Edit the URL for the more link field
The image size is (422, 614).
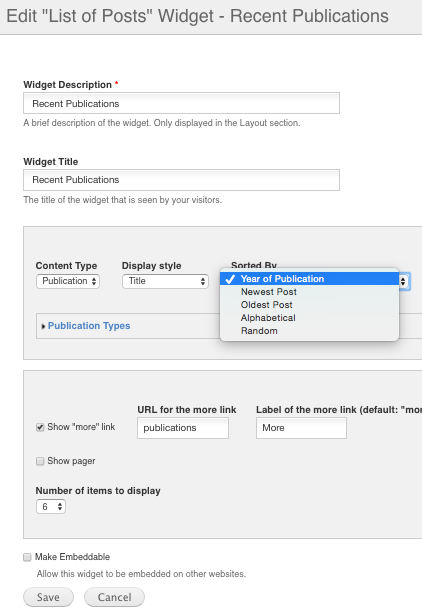click(183, 428)
